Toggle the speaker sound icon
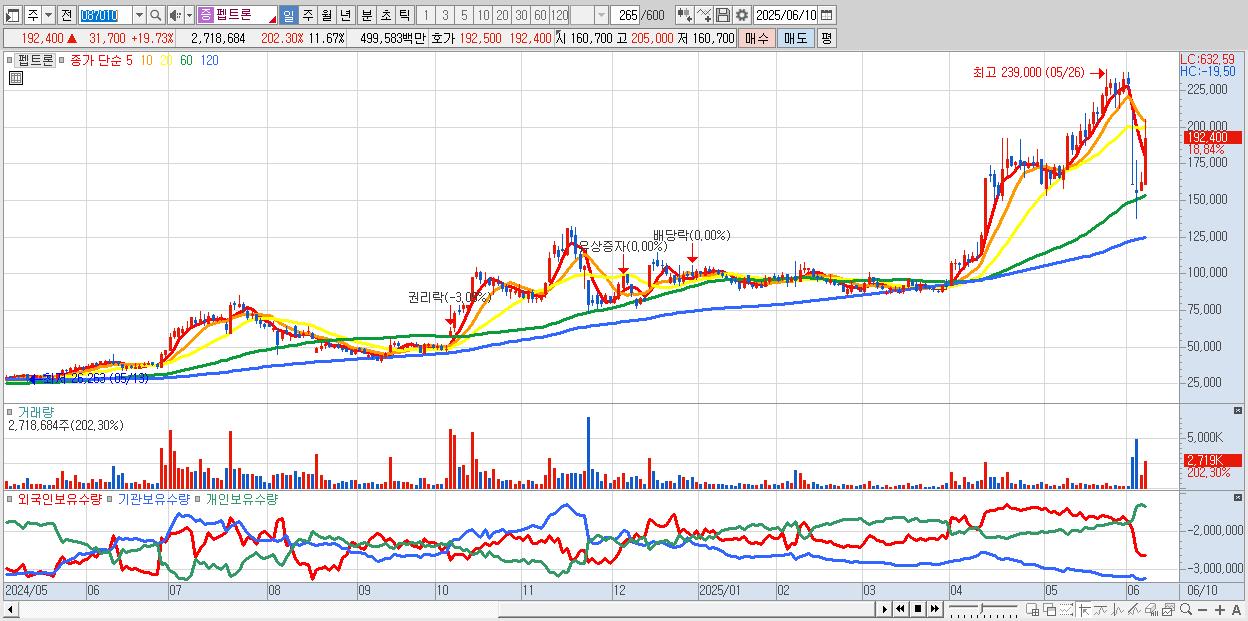The image size is (1248, 621). coord(175,15)
